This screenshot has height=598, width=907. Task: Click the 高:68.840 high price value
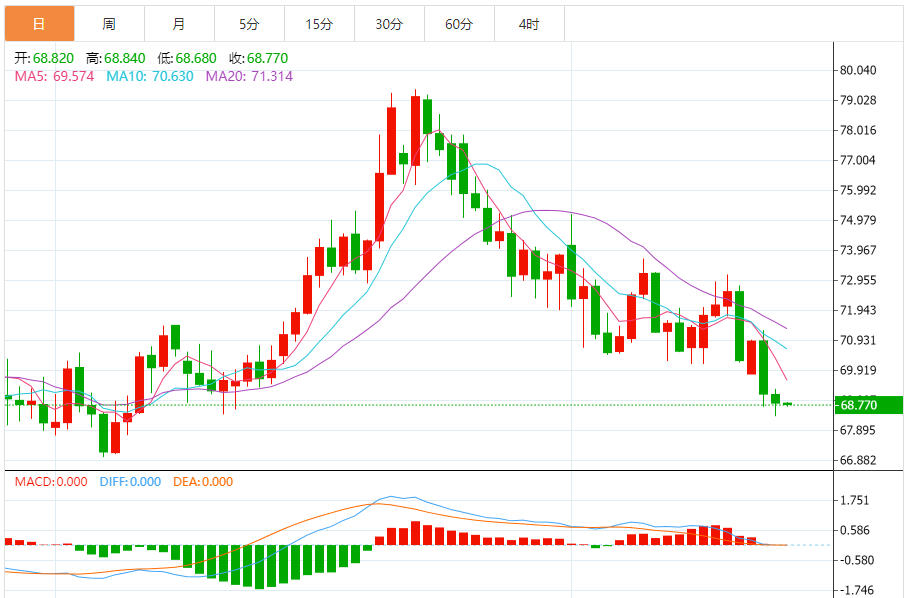(116, 58)
